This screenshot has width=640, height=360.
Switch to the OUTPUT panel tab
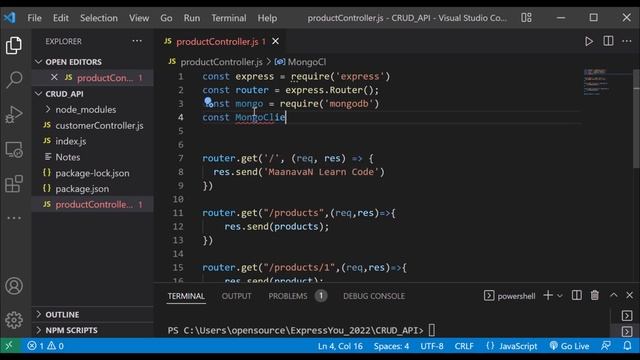(x=236, y=296)
